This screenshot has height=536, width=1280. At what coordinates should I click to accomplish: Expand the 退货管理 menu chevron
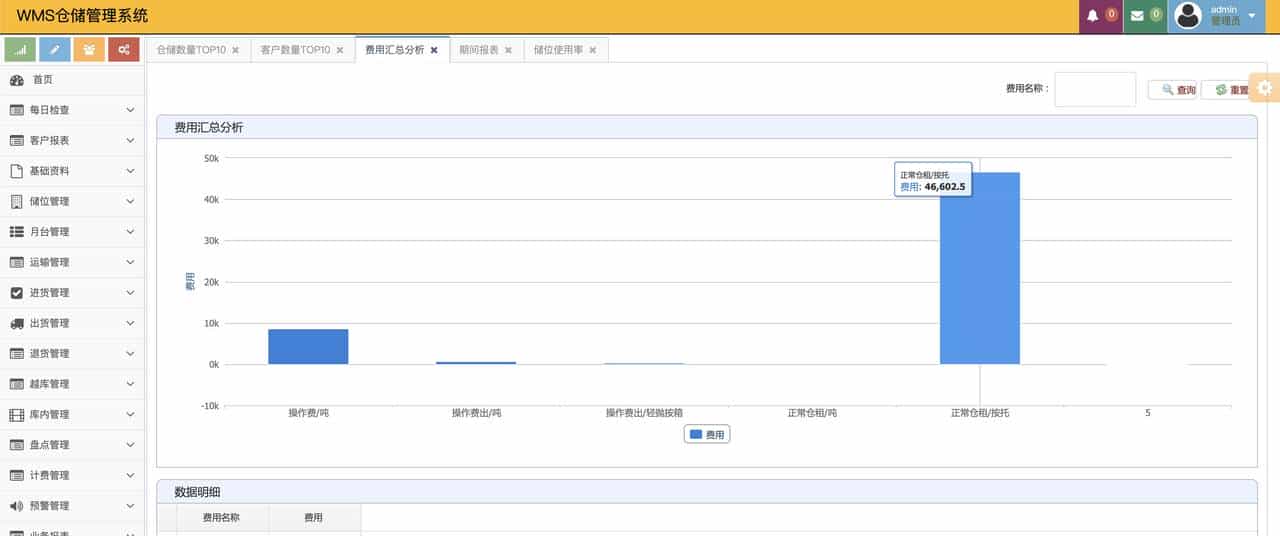click(130, 353)
